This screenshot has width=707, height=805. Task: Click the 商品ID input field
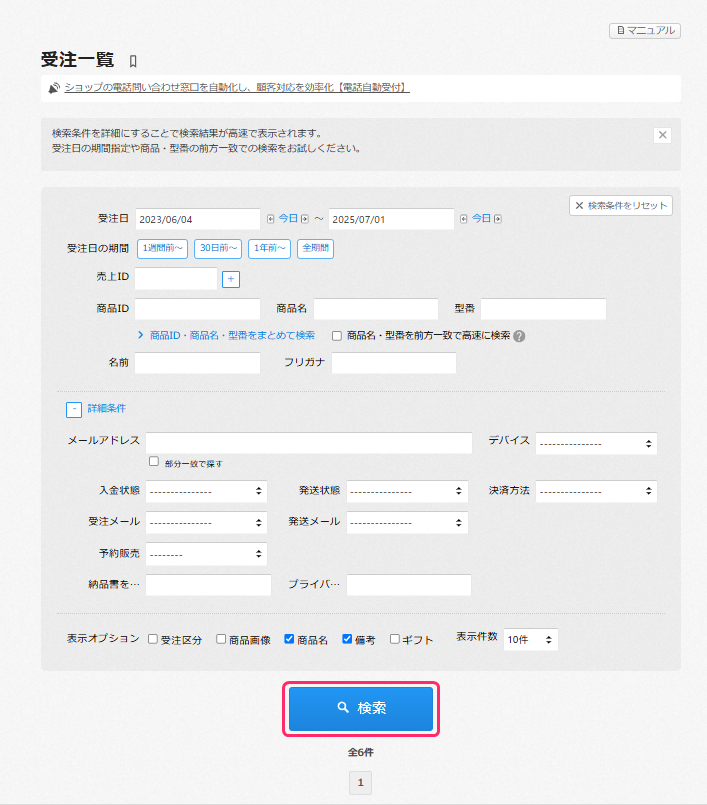tap(198, 309)
